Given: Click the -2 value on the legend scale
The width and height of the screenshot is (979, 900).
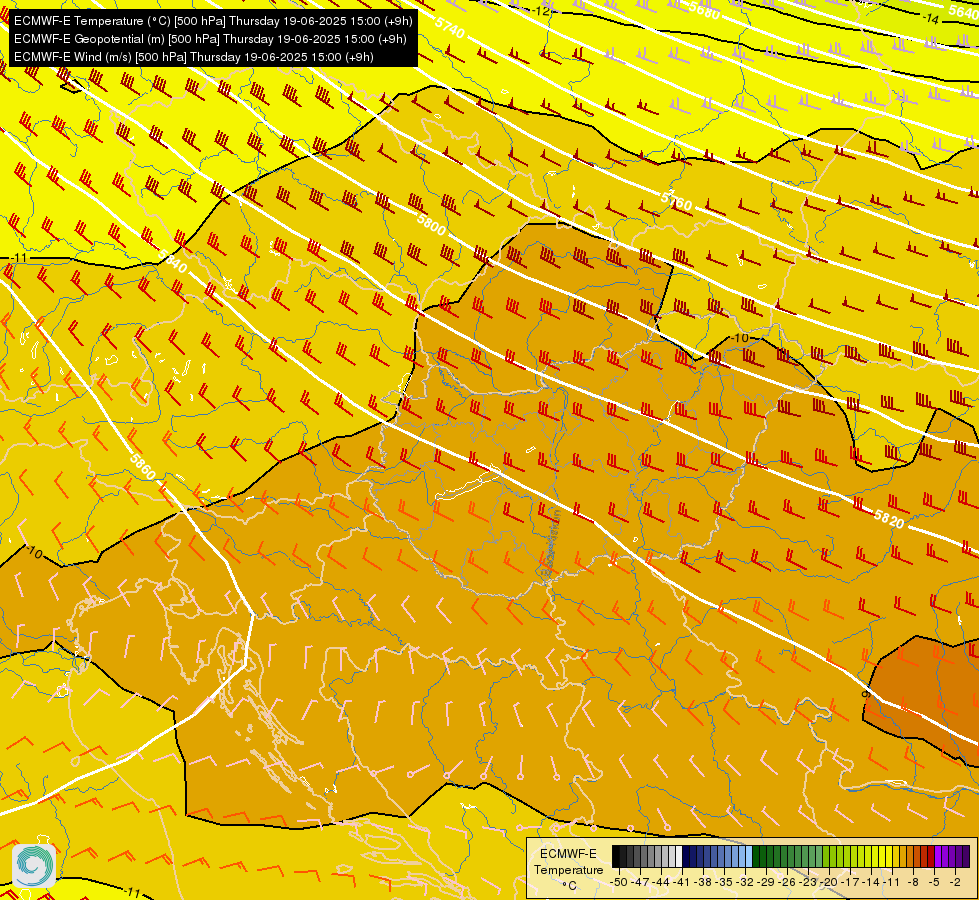Looking at the screenshot, I should tap(955, 882).
